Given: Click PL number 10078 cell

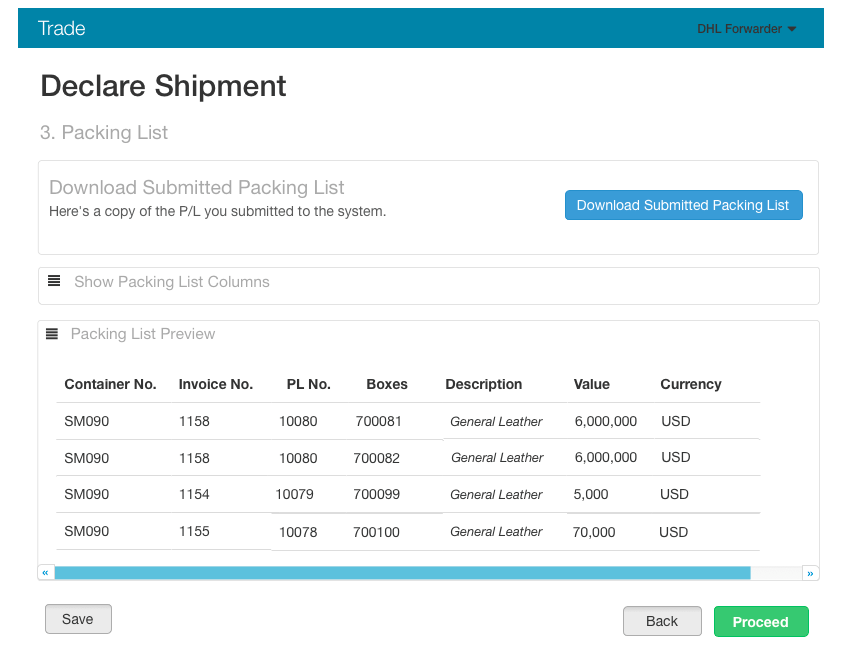Looking at the screenshot, I should (298, 532).
